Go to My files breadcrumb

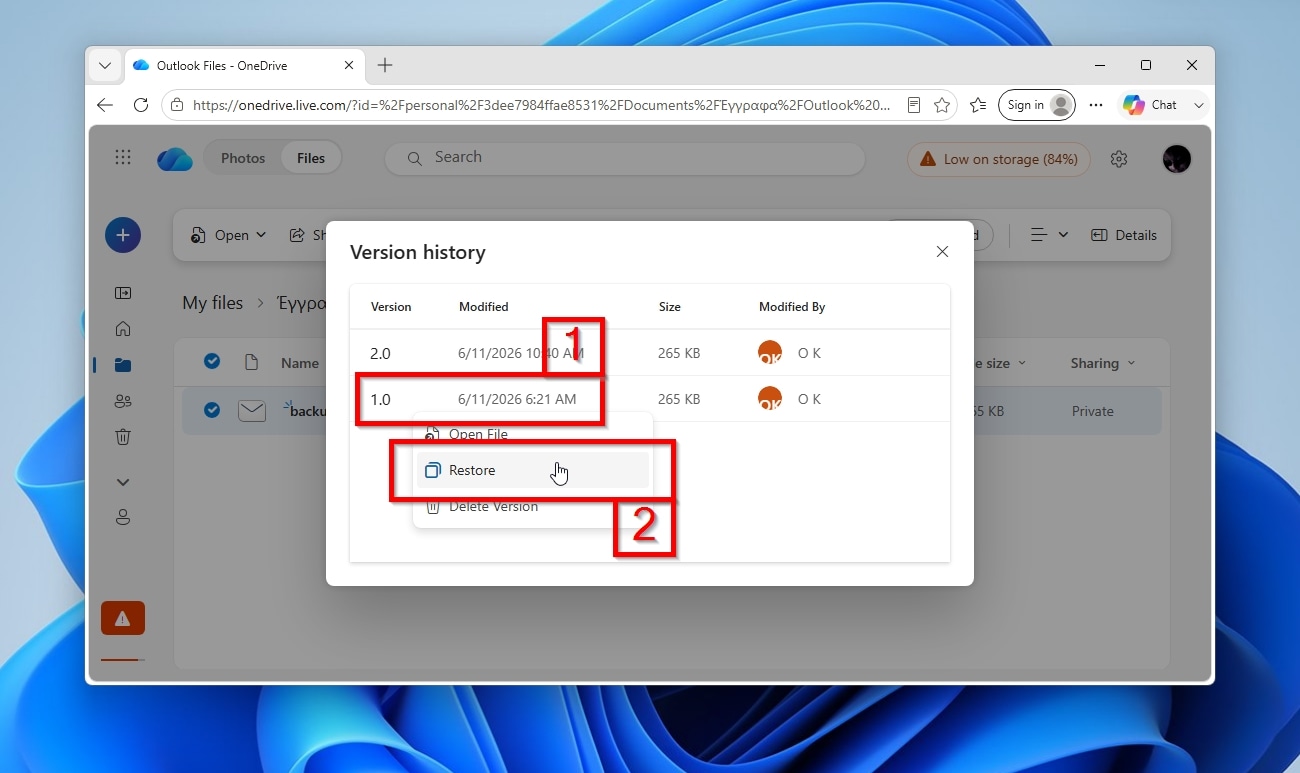[212, 303]
